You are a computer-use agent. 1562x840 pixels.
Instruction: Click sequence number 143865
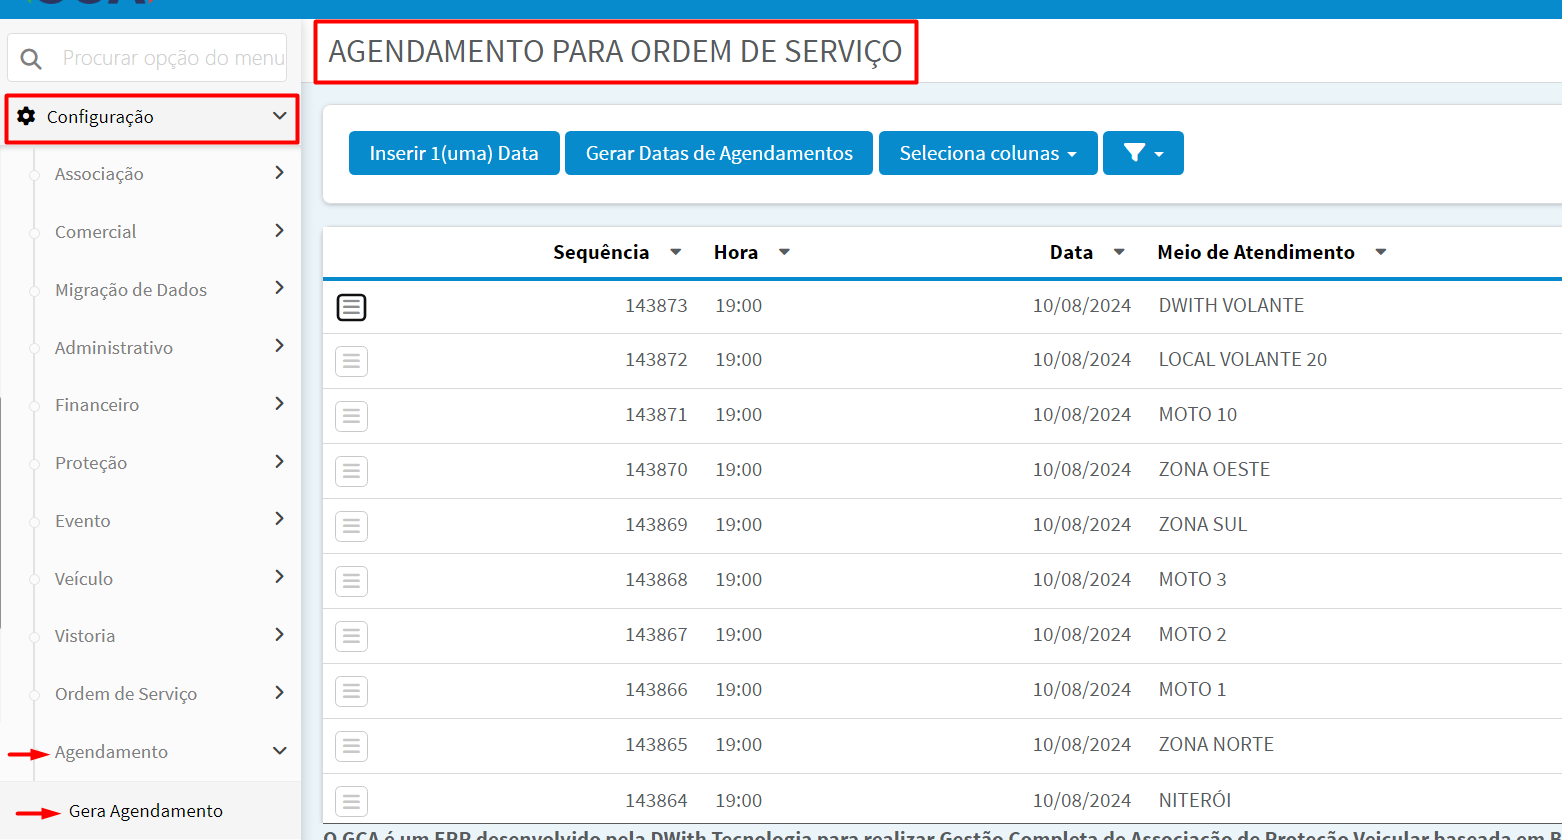(x=657, y=745)
